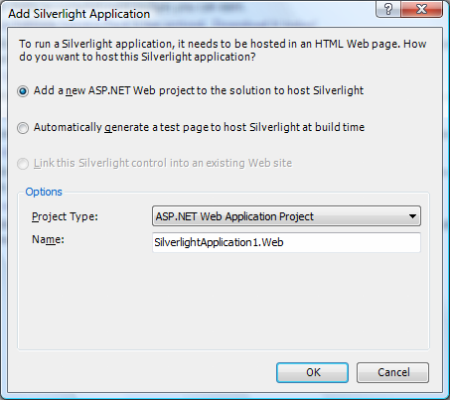Dismiss the dialog with Cancel
Viewport: 450px width, 400px height.
click(393, 372)
